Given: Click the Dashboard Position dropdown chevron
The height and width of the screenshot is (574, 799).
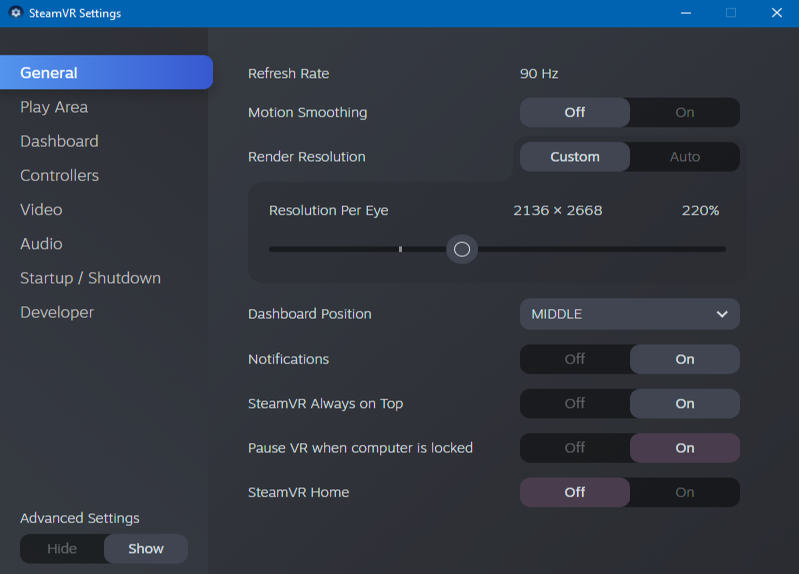Looking at the screenshot, I should [x=722, y=314].
